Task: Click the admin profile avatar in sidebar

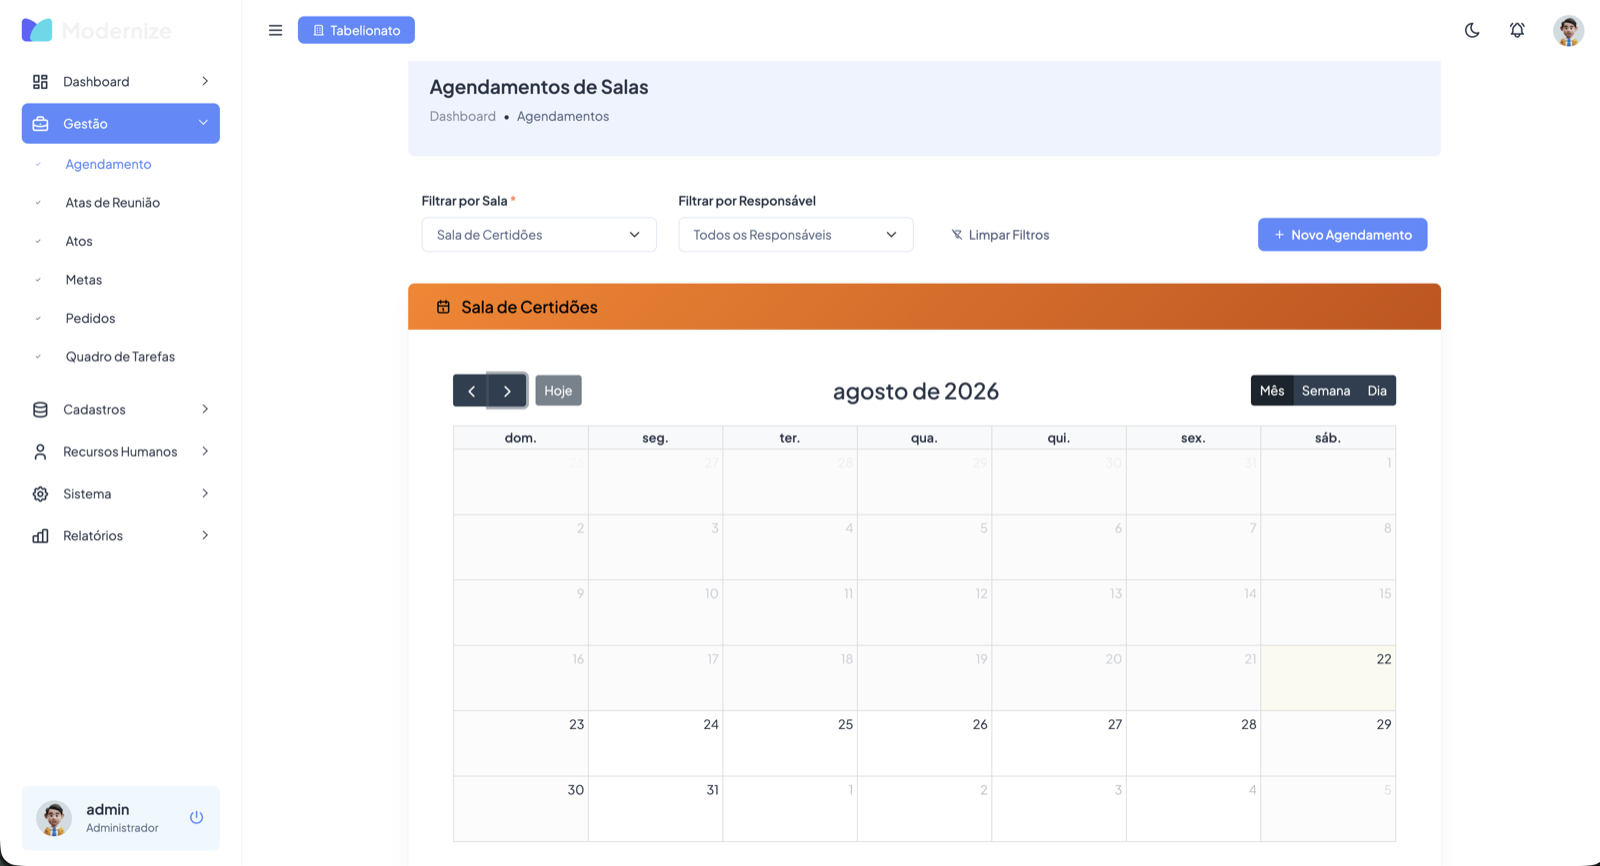Action: [x=54, y=818]
